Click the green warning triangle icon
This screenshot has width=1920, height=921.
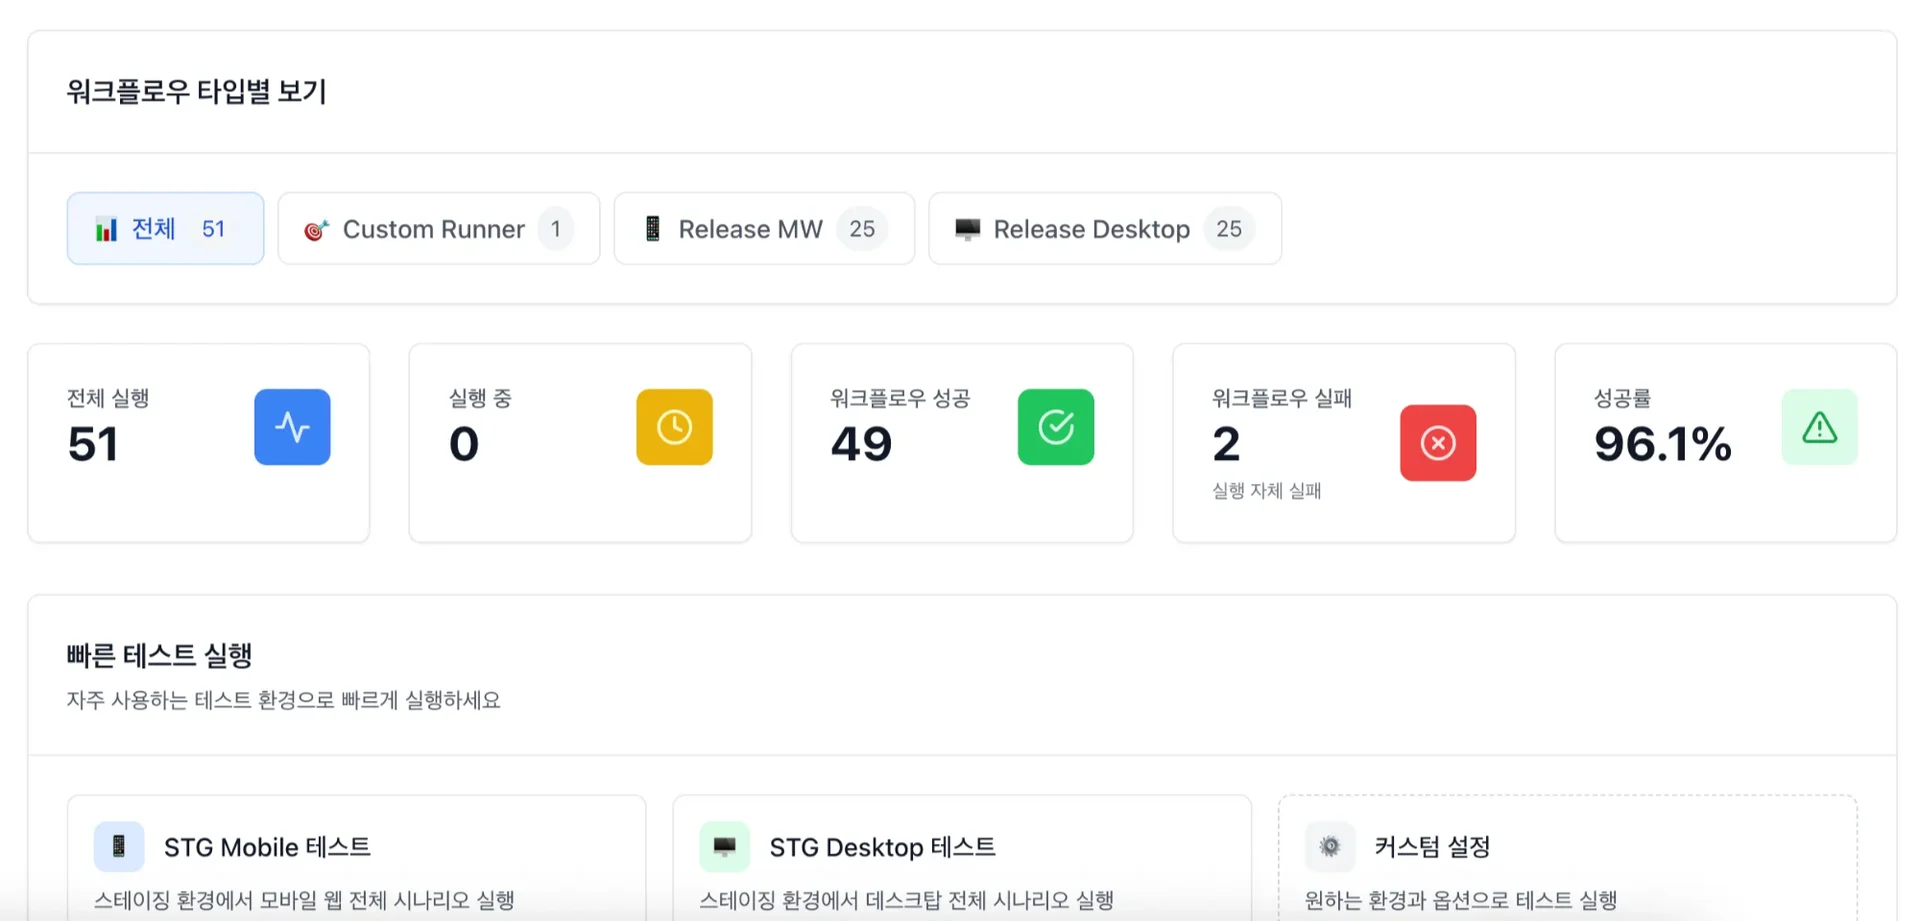[1818, 427]
